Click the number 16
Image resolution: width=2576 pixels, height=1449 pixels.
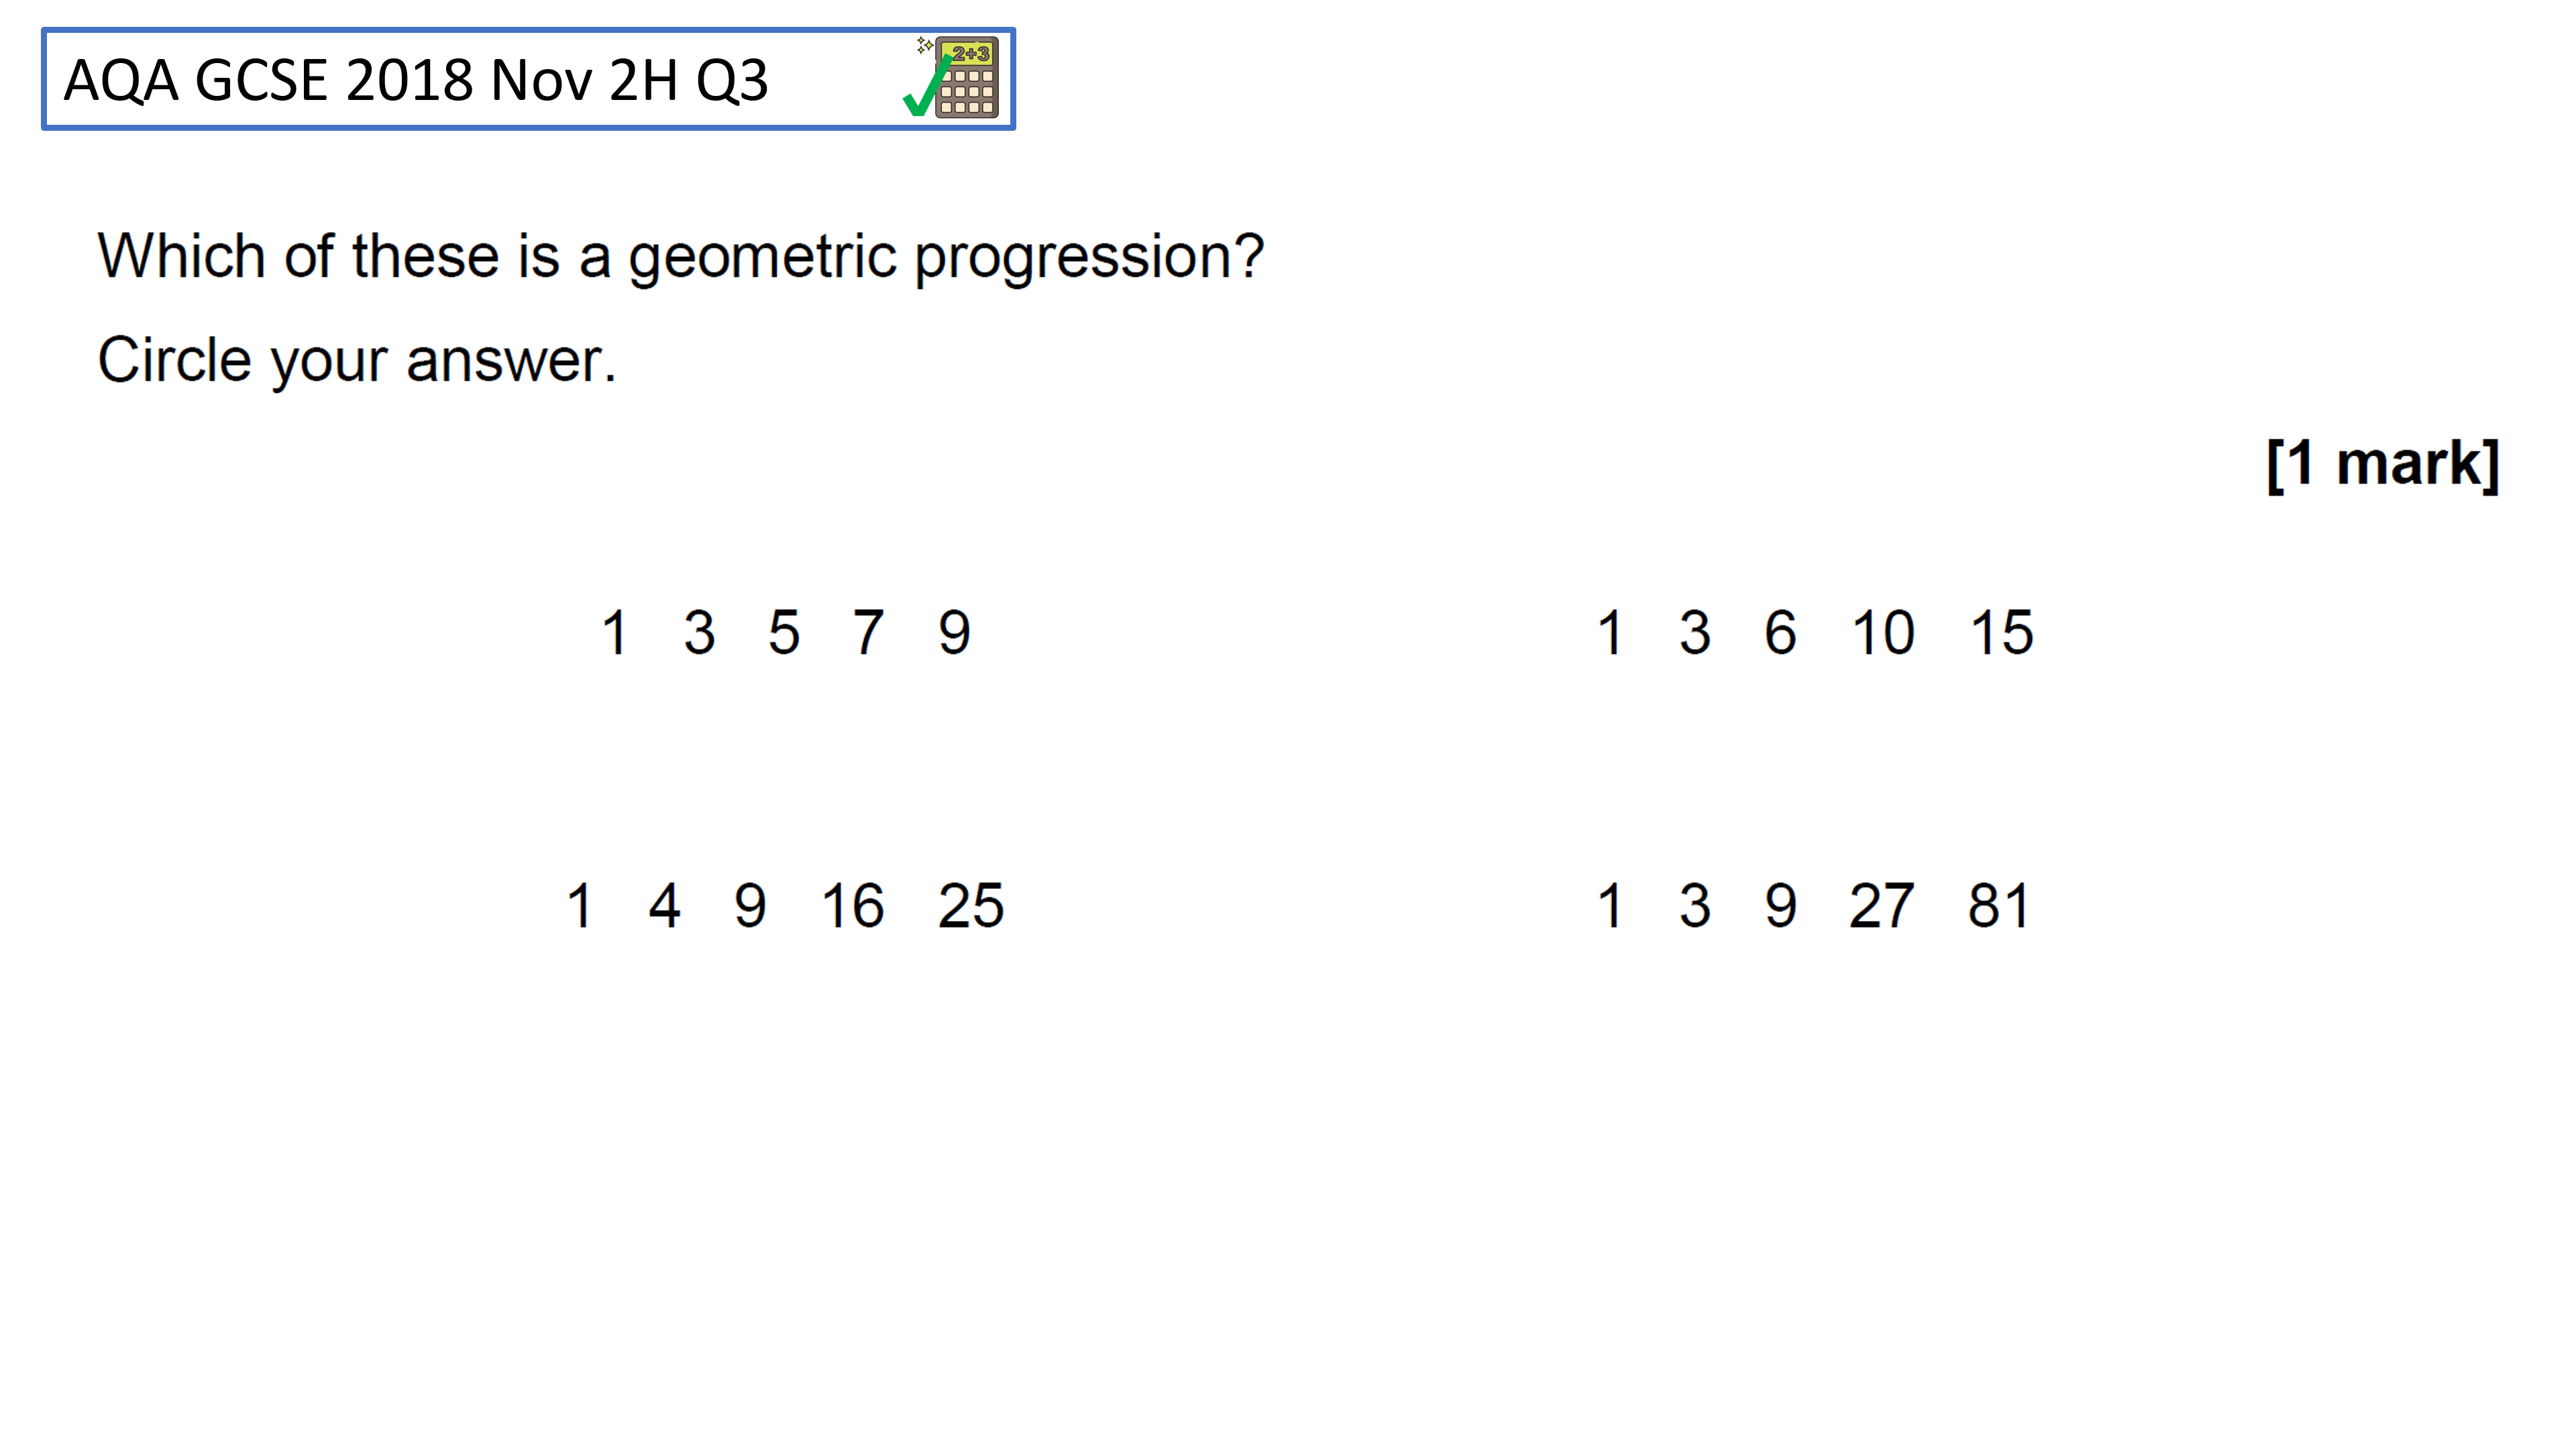click(853, 906)
